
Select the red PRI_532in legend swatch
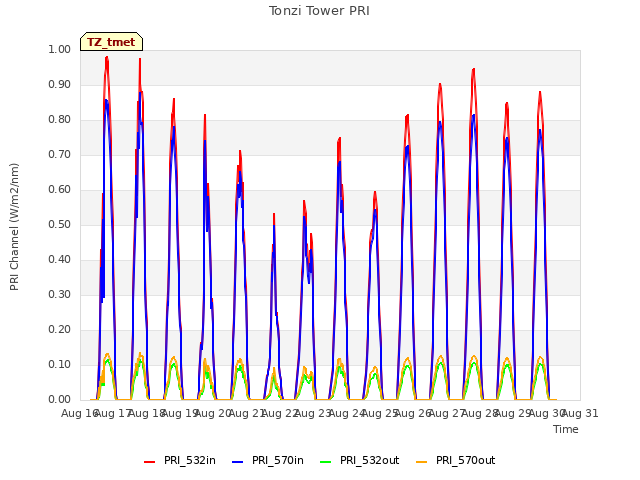click(150, 462)
